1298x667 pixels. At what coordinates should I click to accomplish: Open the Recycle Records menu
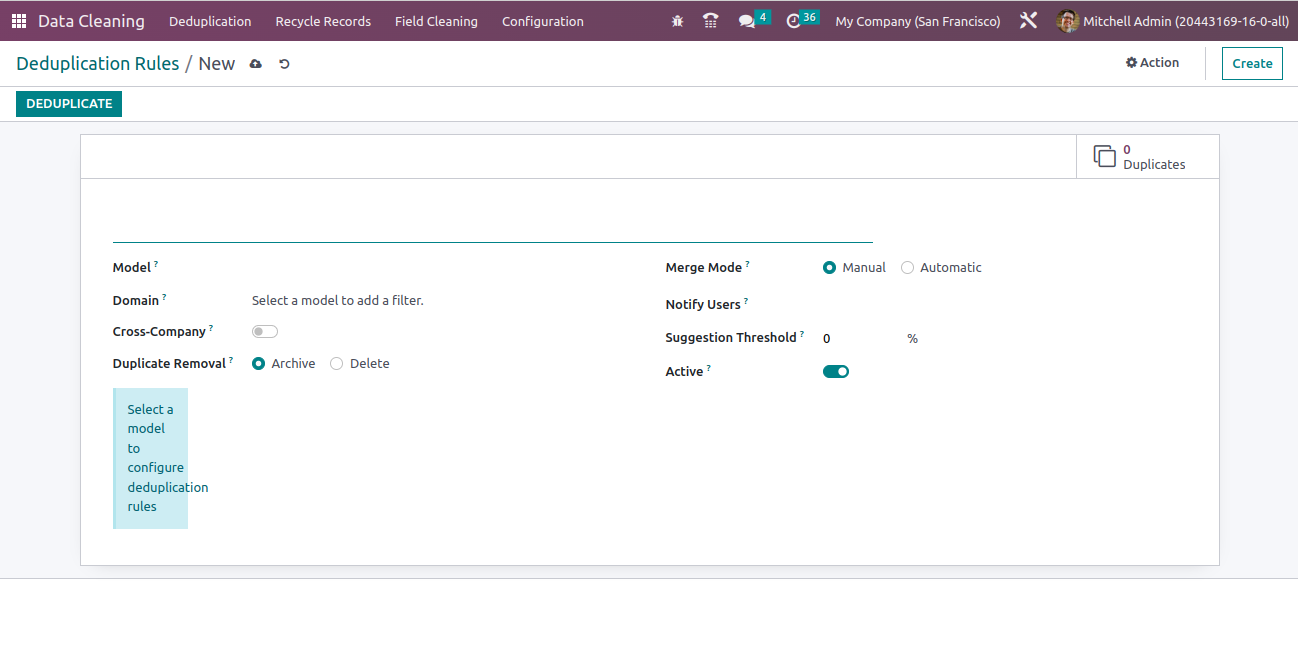coord(323,21)
